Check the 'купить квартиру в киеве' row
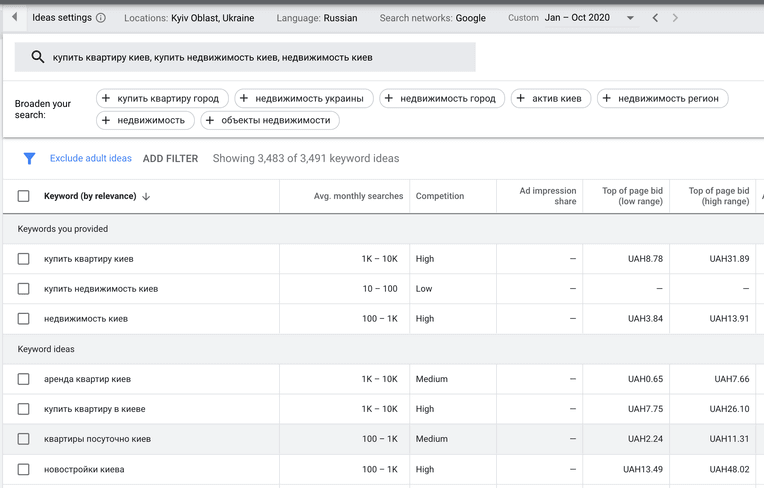The width and height of the screenshot is (764, 488). tap(23, 409)
